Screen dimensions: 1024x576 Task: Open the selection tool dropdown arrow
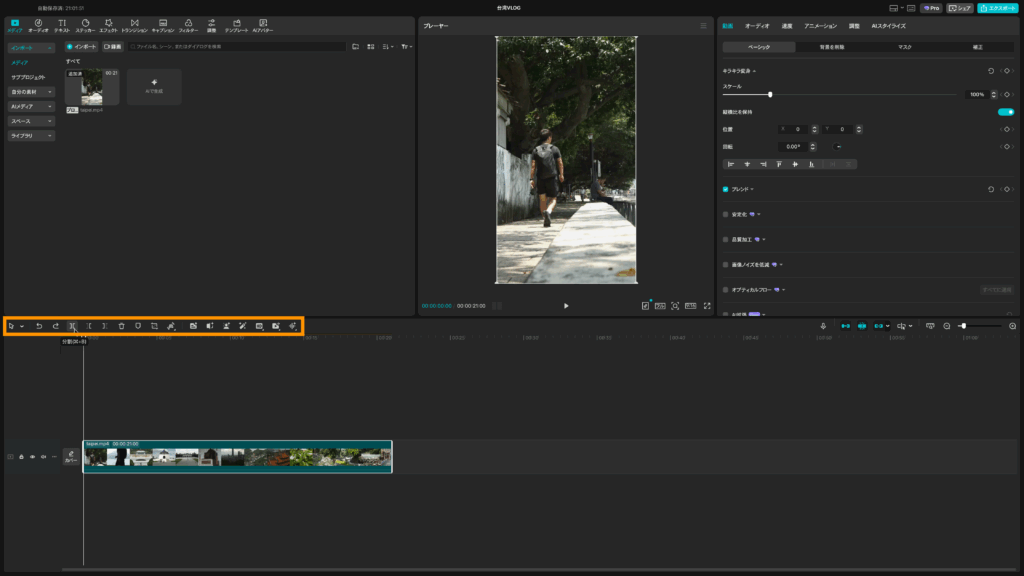pyautogui.click(x=22, y=326)
